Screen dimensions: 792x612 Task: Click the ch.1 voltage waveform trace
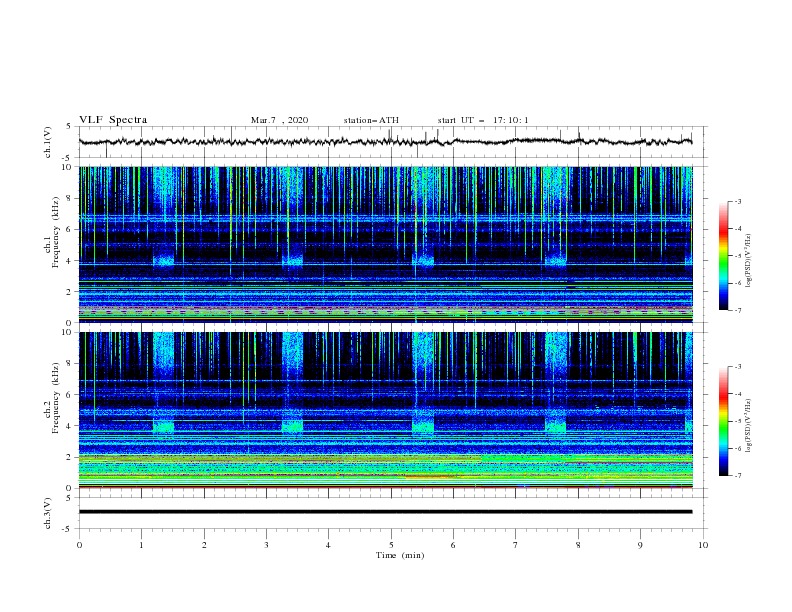click(x=385, y=141)
